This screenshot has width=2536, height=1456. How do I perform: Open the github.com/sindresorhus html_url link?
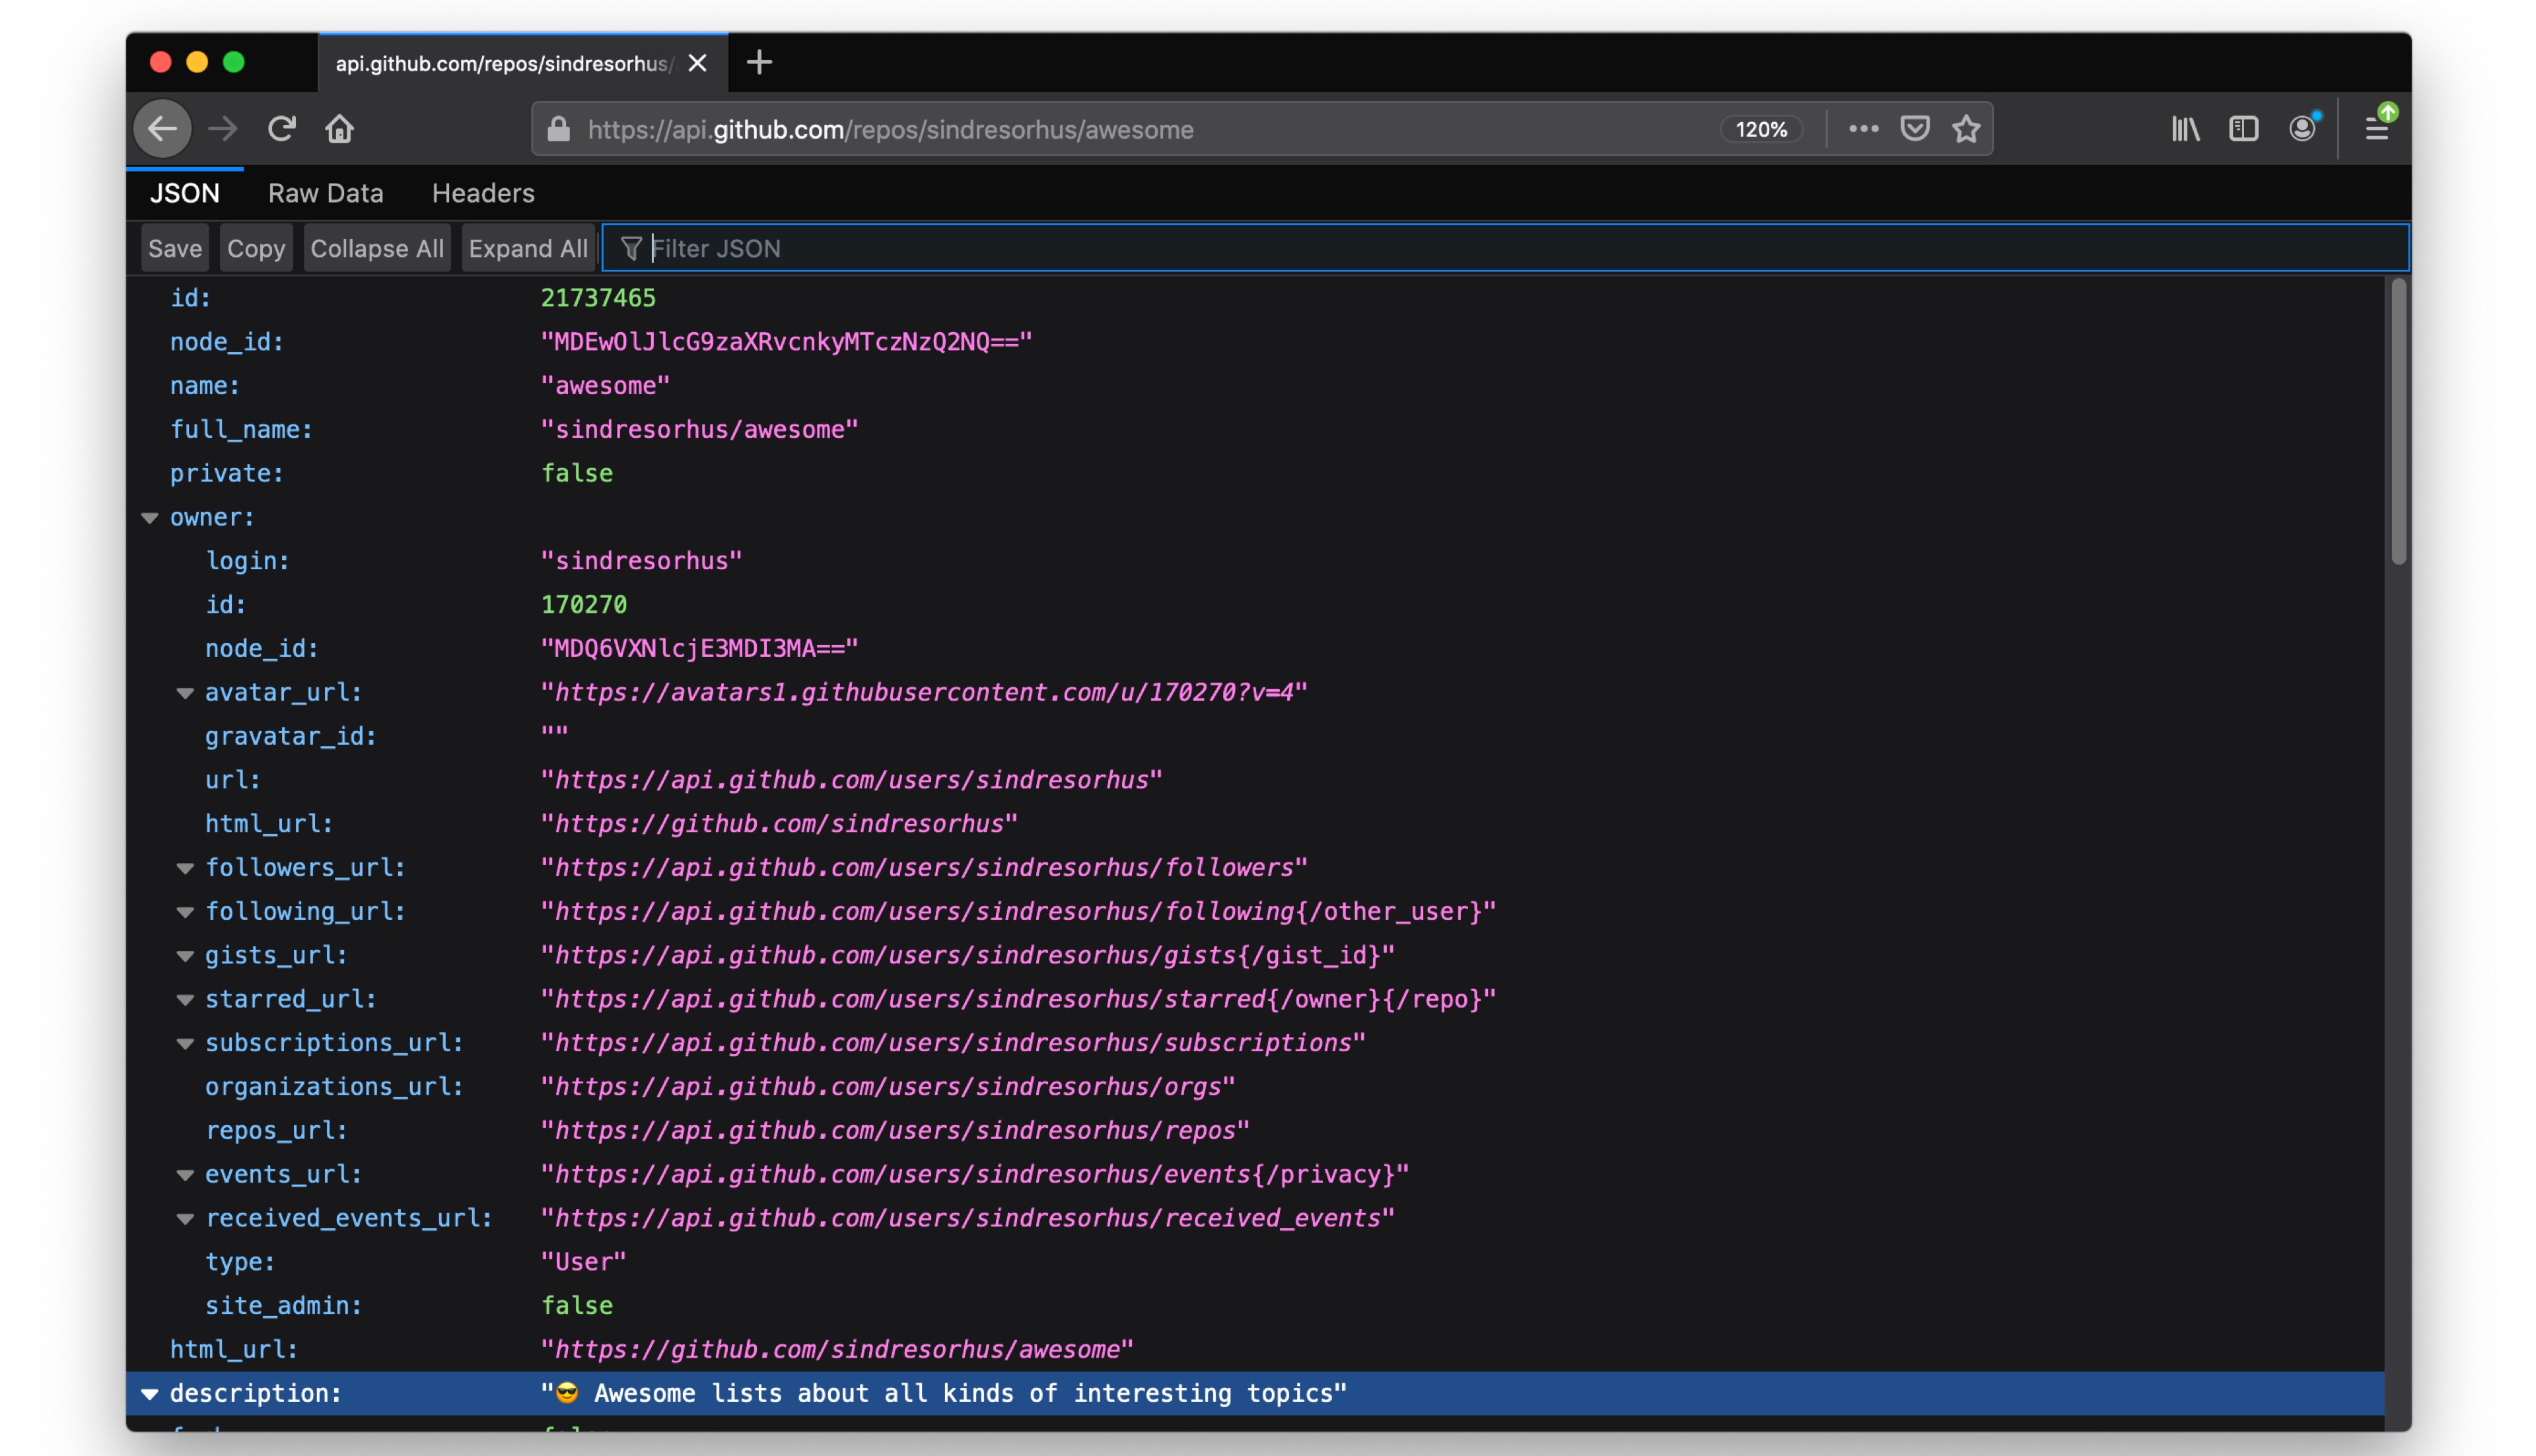coord(779,824)
